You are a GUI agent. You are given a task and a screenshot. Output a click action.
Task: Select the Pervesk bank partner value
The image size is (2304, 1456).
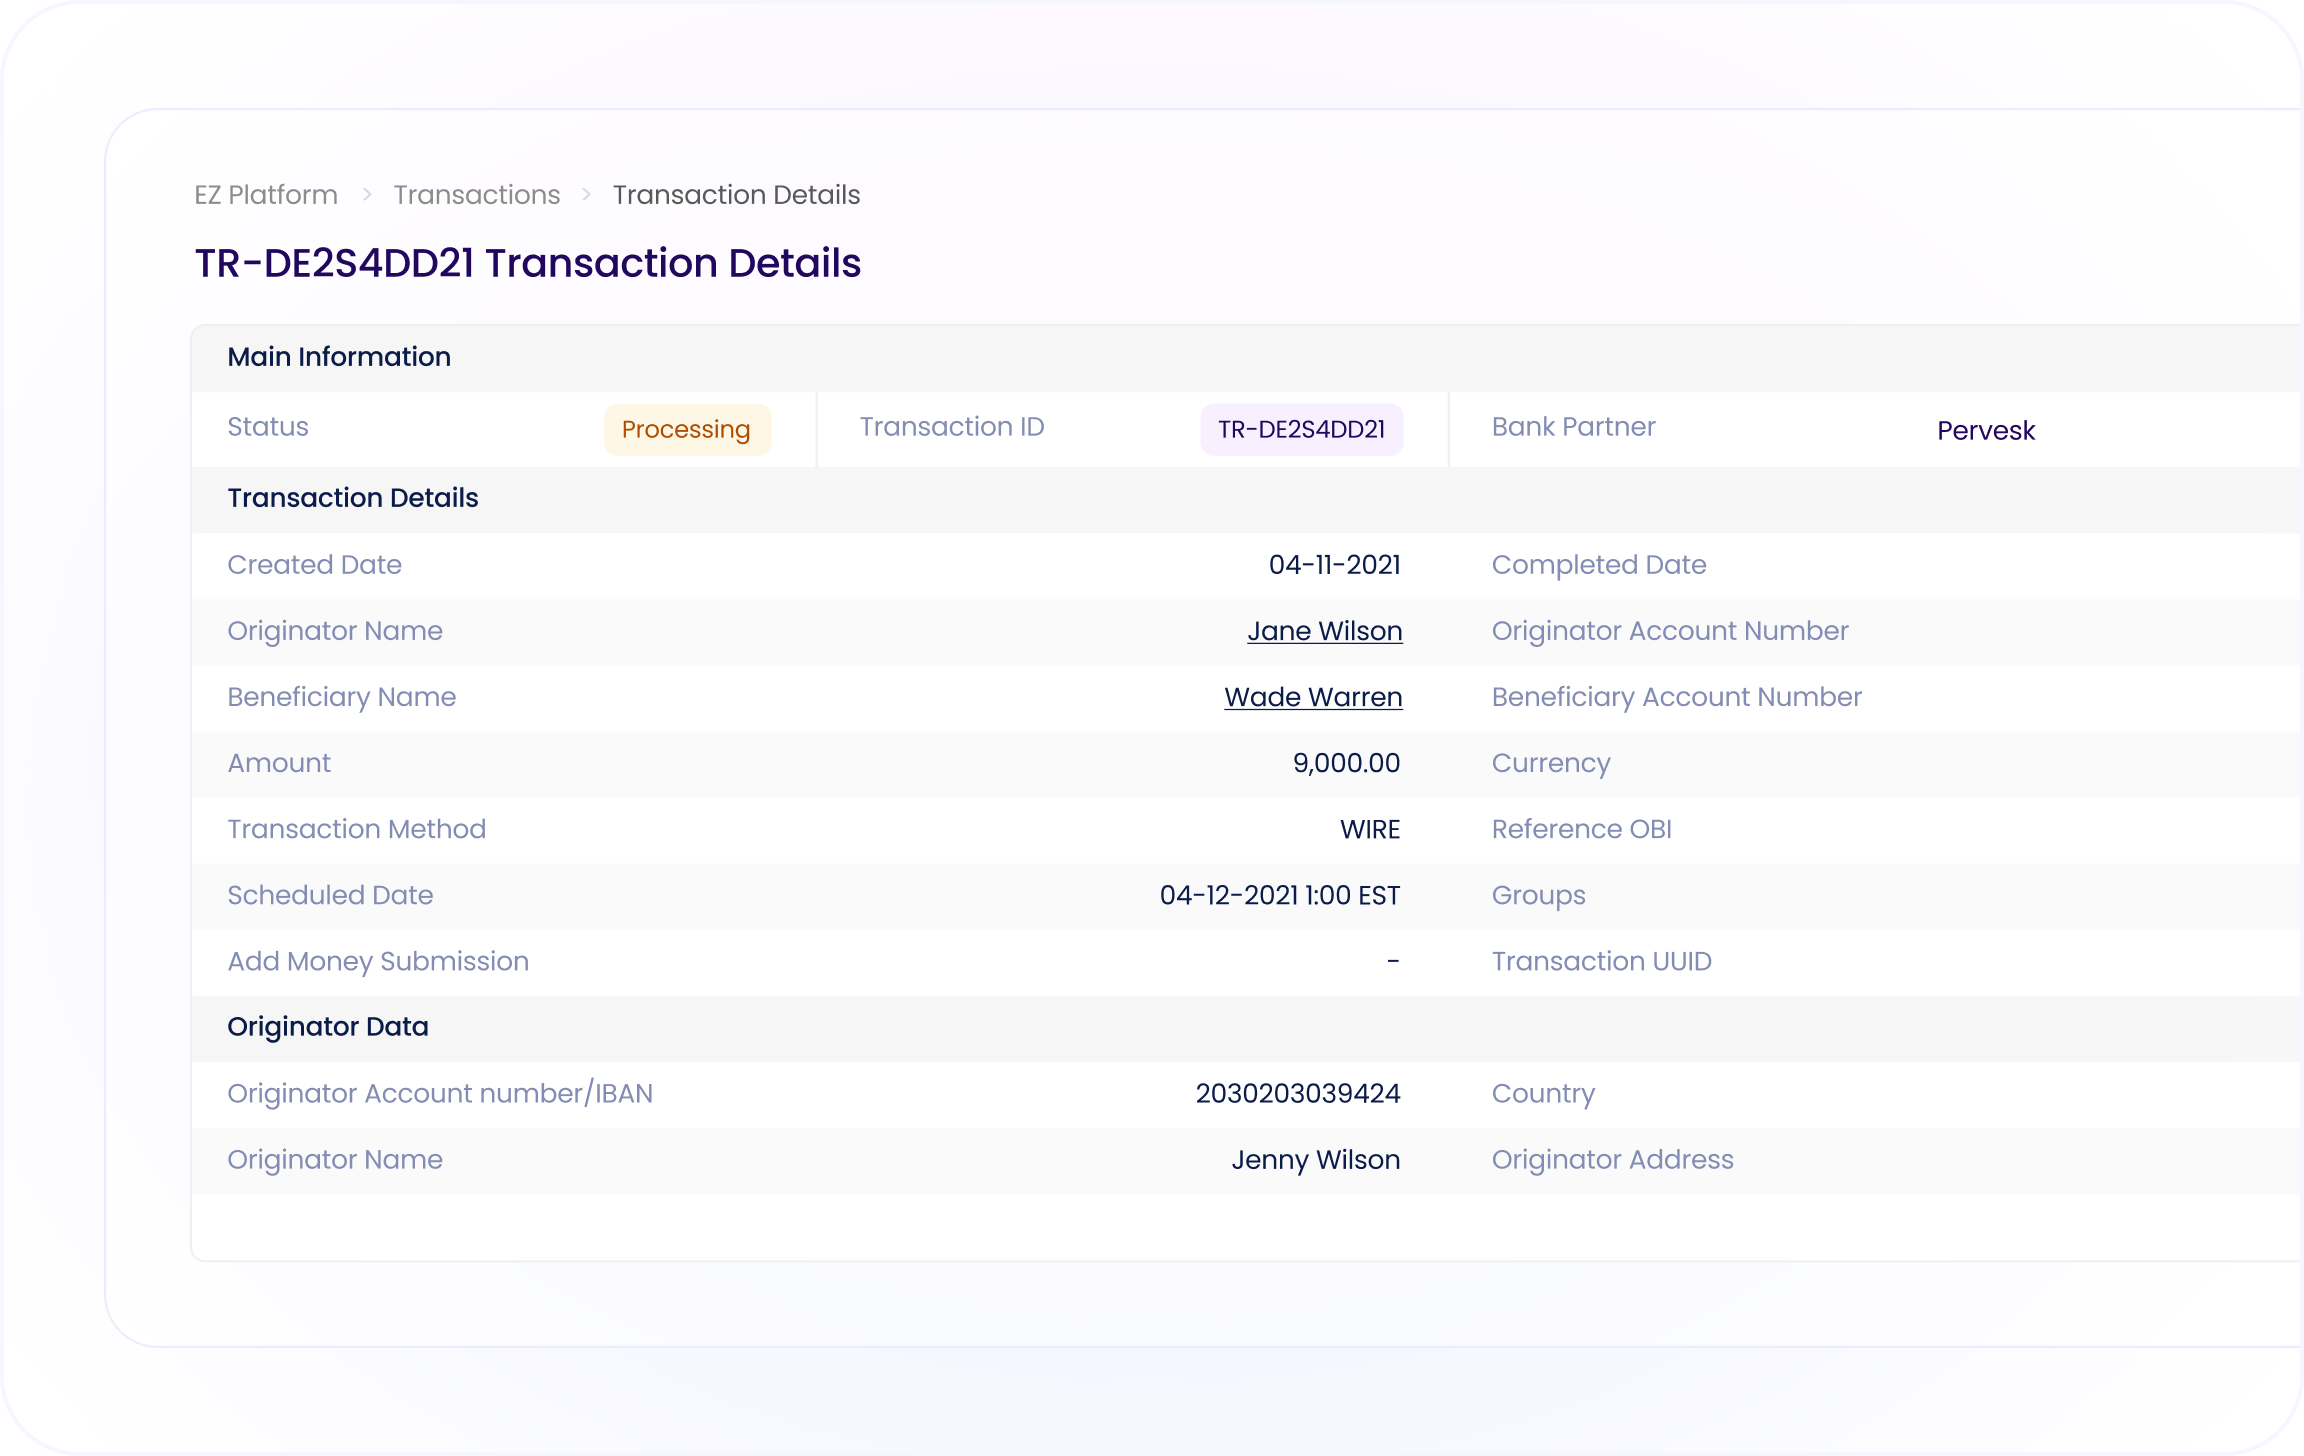pyautogui.click(x=1985, y=431)
